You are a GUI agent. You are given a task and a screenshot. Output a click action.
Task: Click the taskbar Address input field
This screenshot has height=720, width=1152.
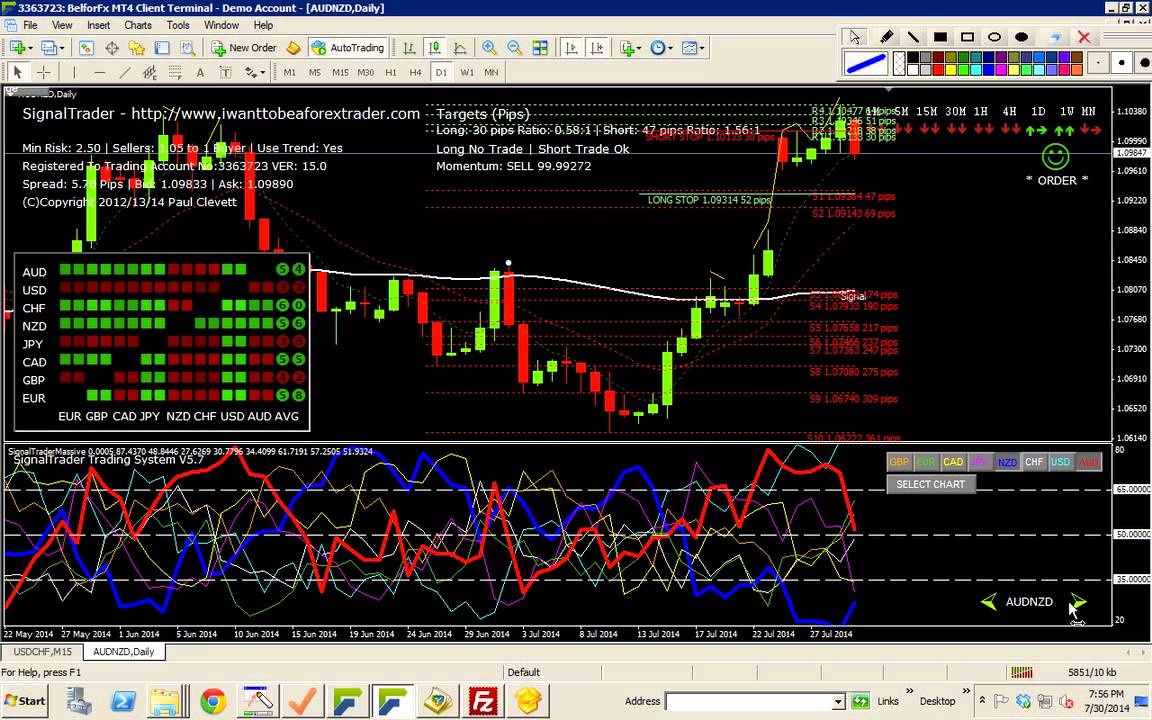(x=755, y=702)
